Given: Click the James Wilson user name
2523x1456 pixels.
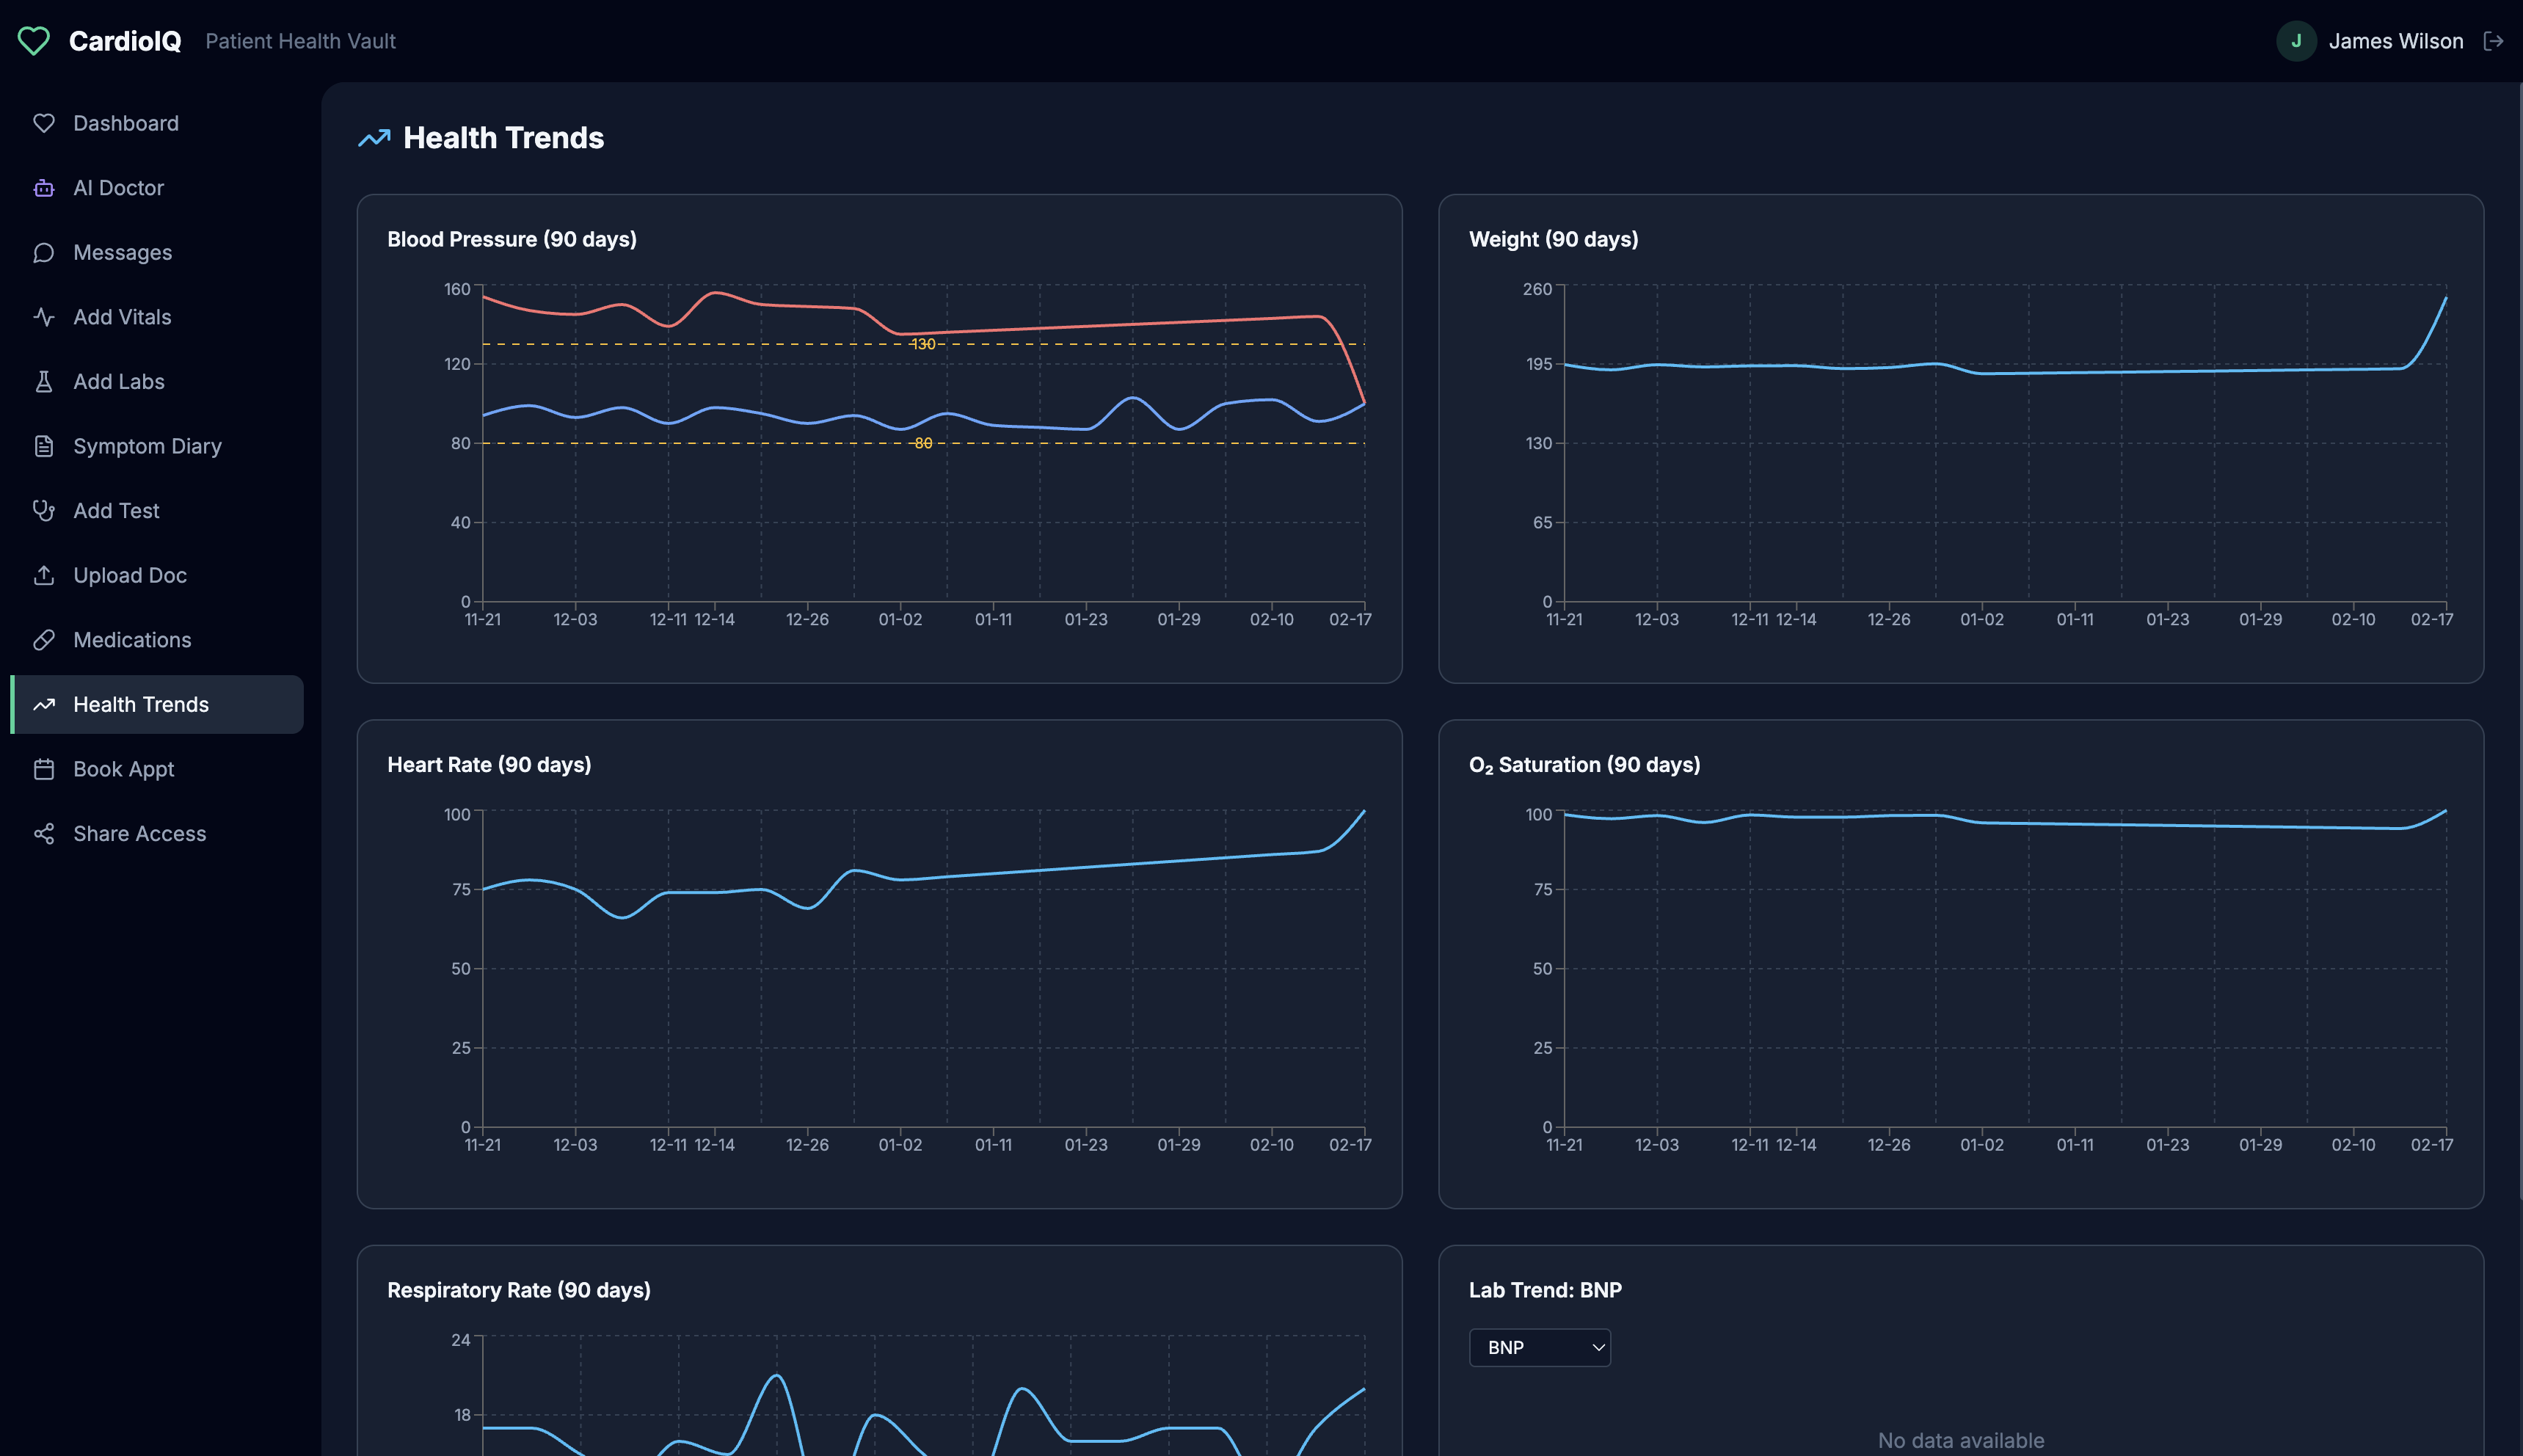Looking at the screenshot, I should 2395,41.
